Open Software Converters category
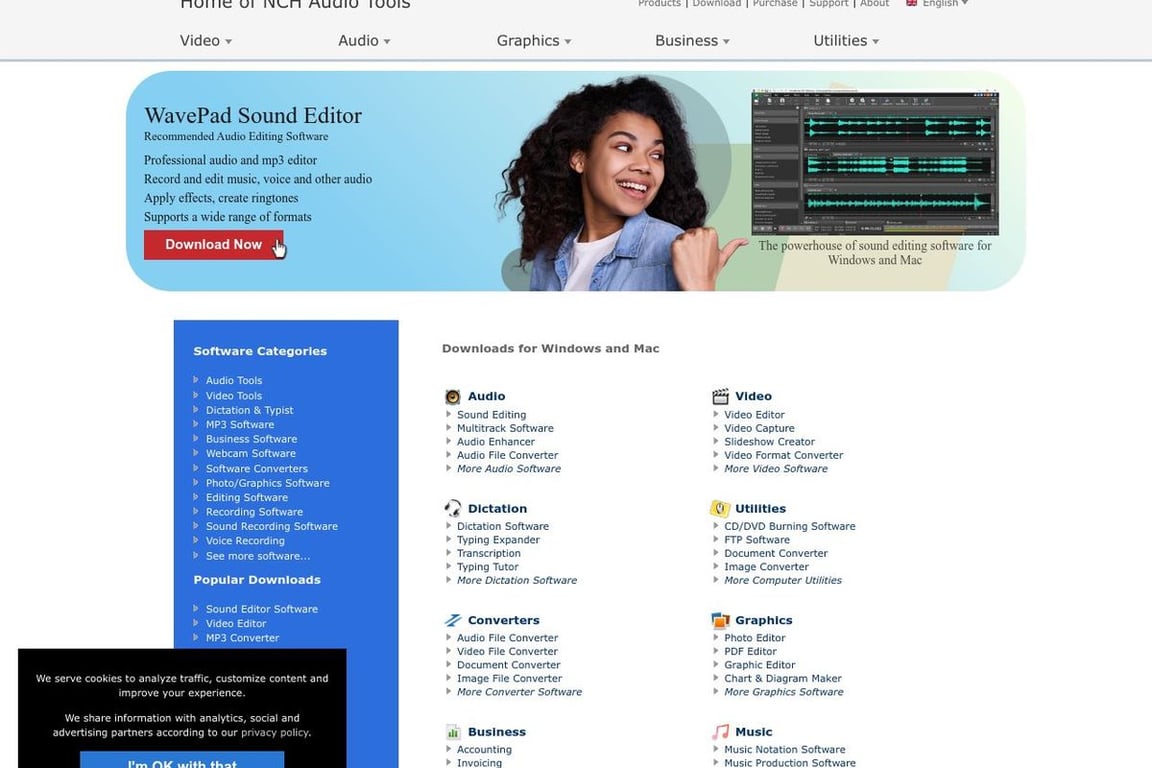Viewport: 1152px width, 768px height. (256, 469)
